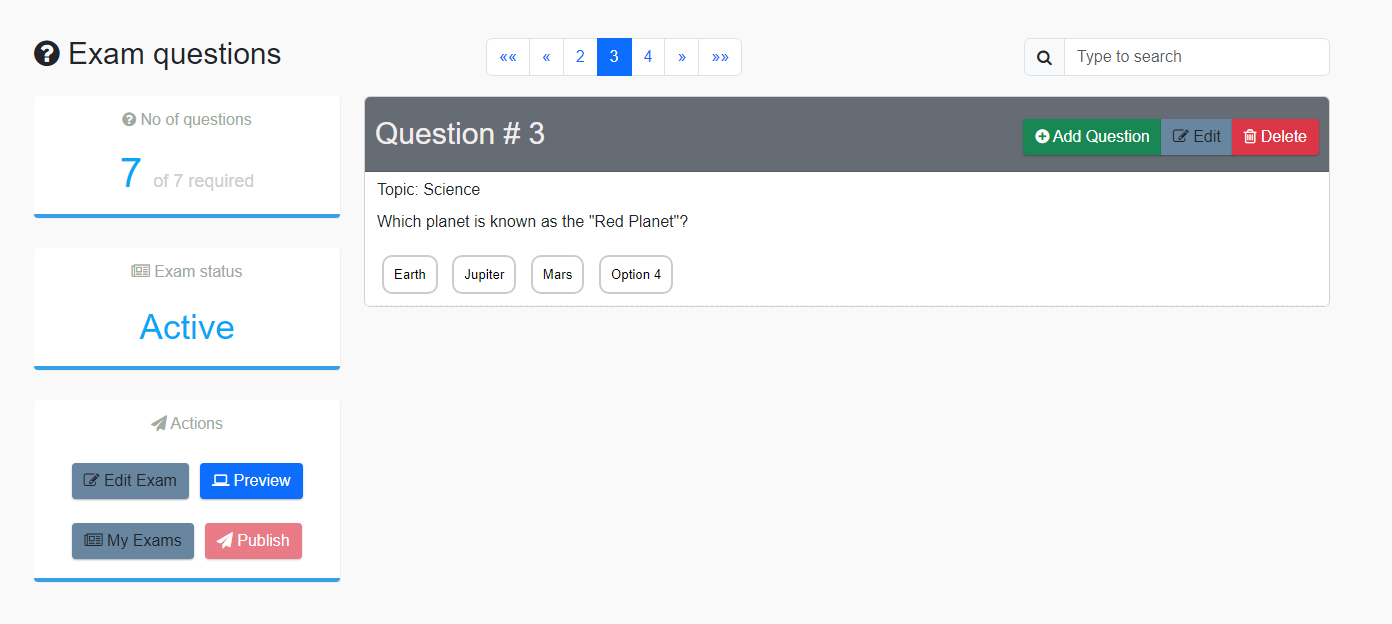1392x624 pixels.
Task: Select the Option 4 answer
Action: point(636,274)
